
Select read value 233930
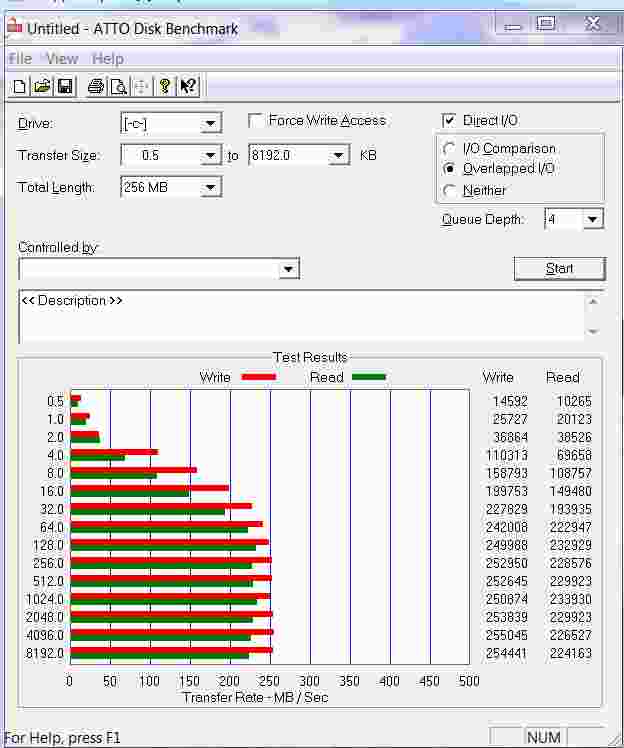(571, 599)
